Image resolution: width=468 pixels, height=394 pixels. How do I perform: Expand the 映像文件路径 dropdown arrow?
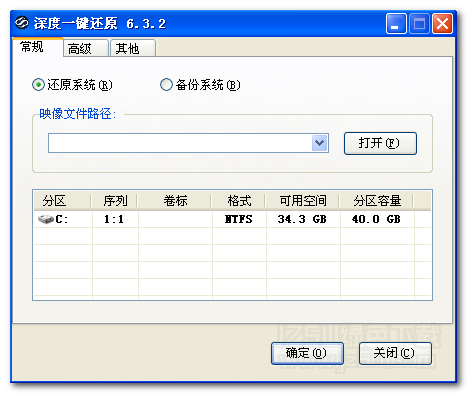click(319, 143)
